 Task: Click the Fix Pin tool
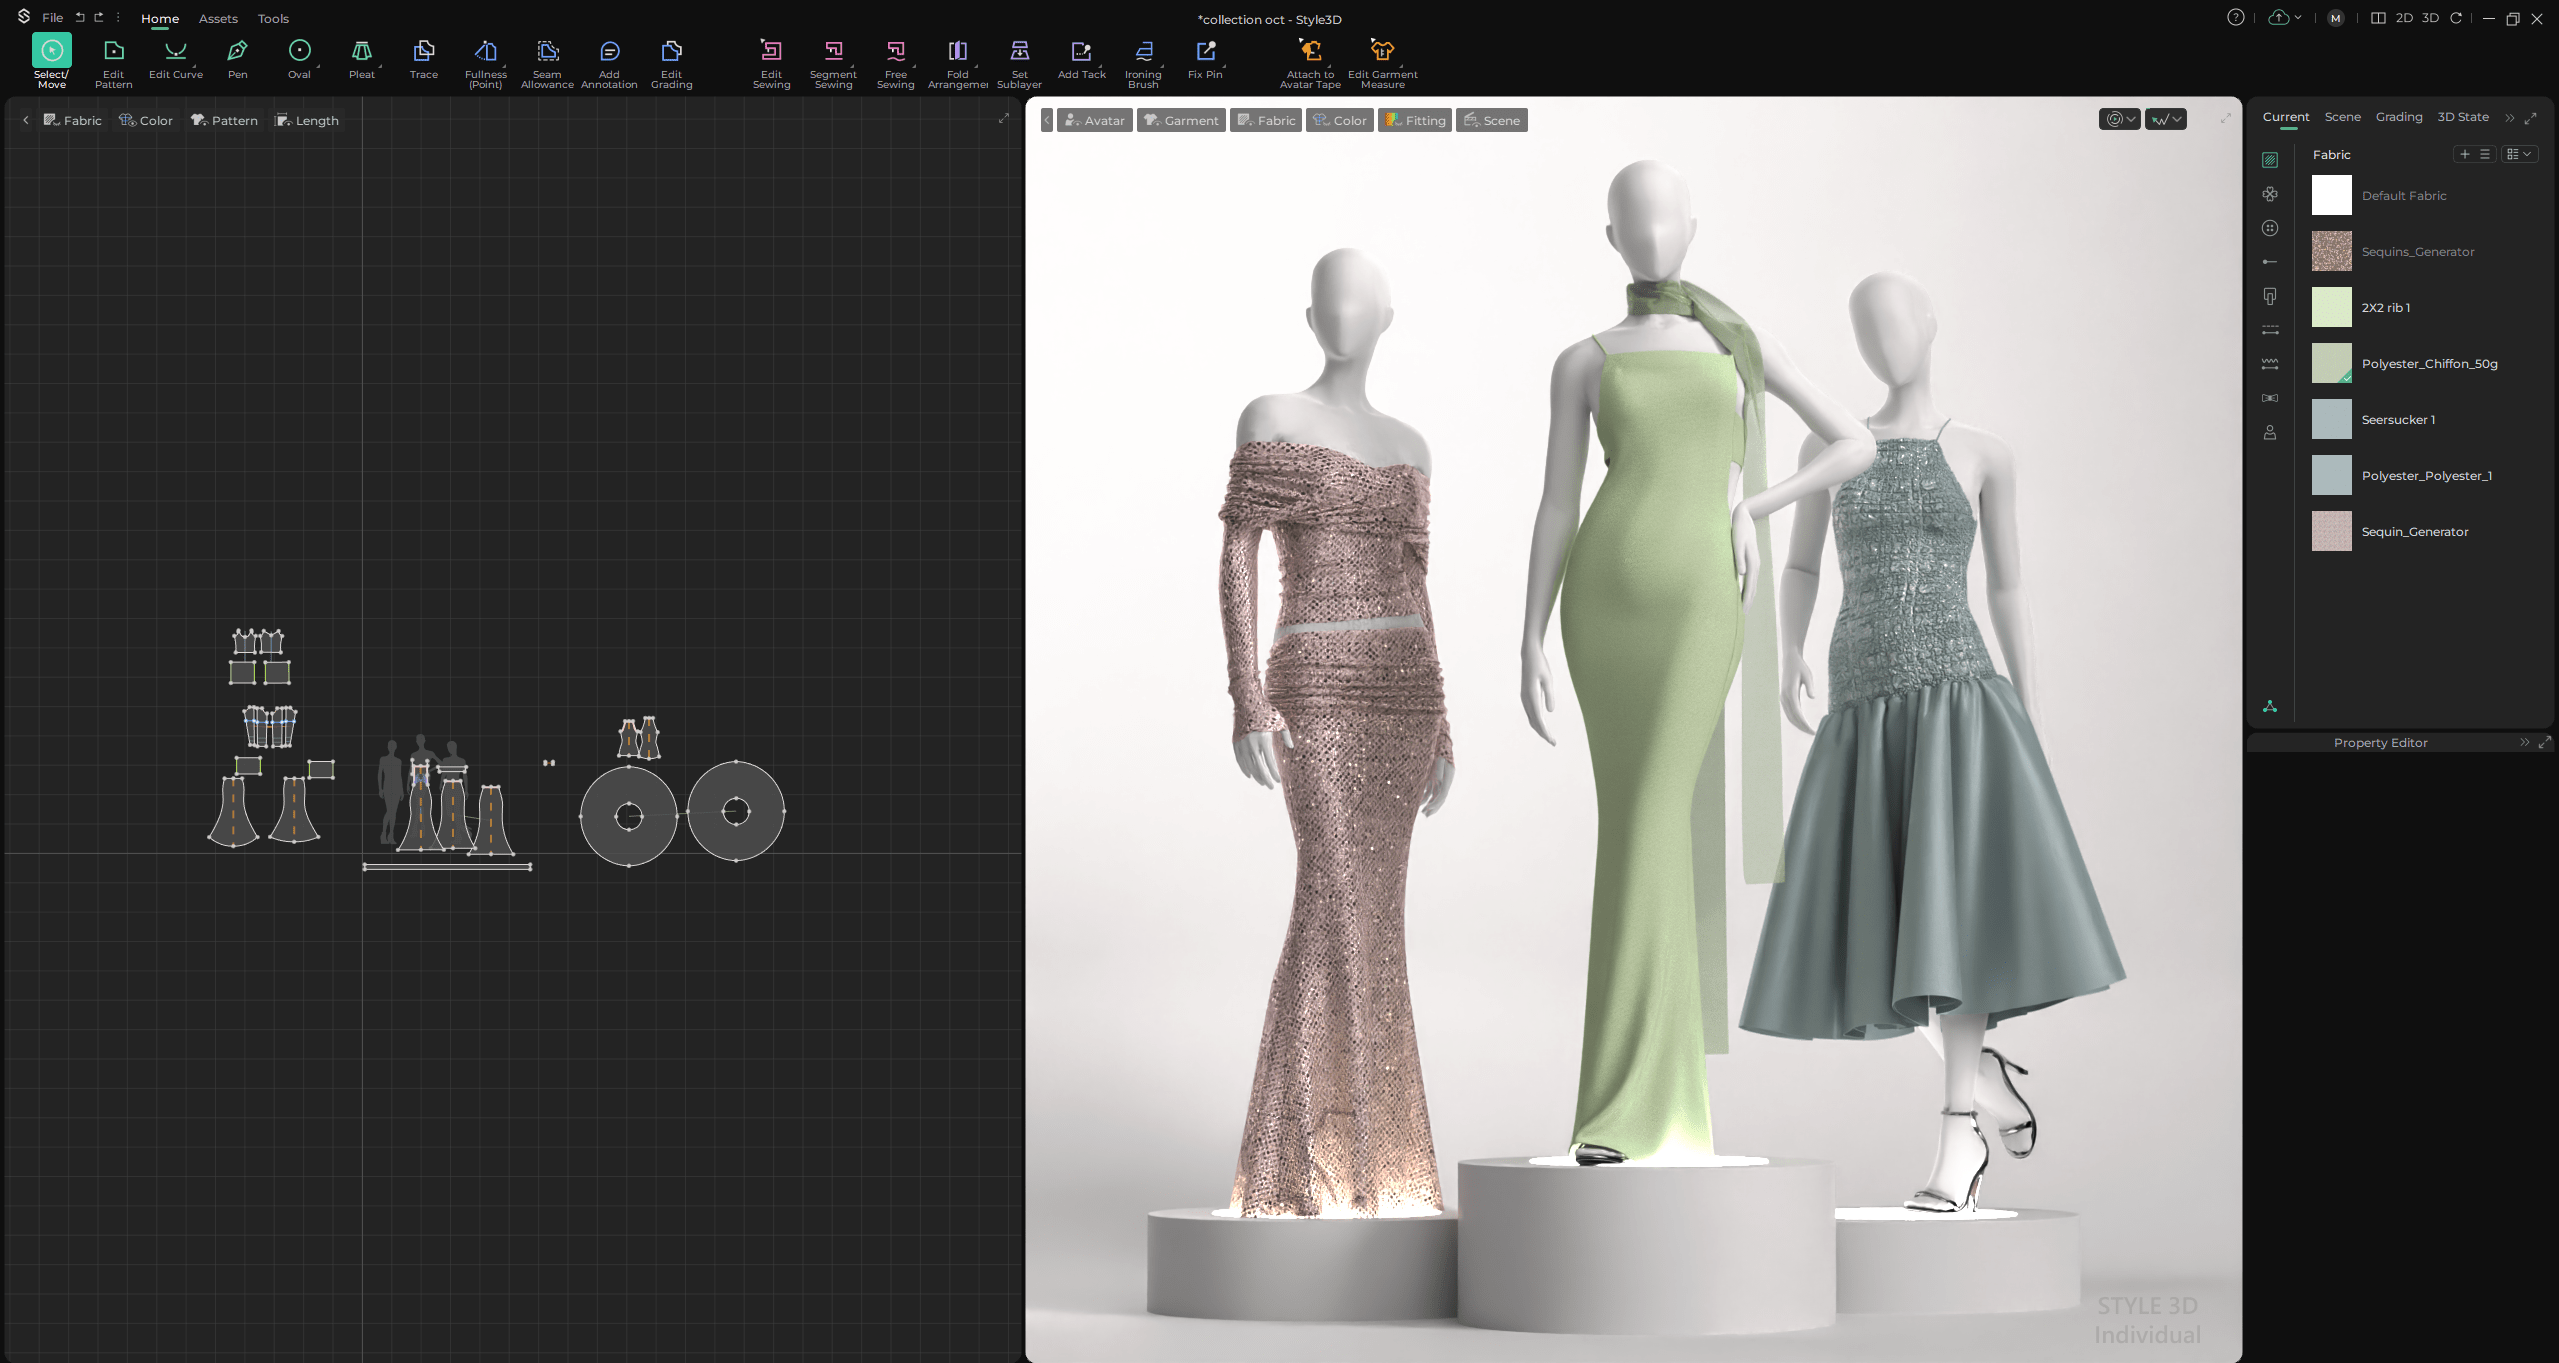(1205, 52)
